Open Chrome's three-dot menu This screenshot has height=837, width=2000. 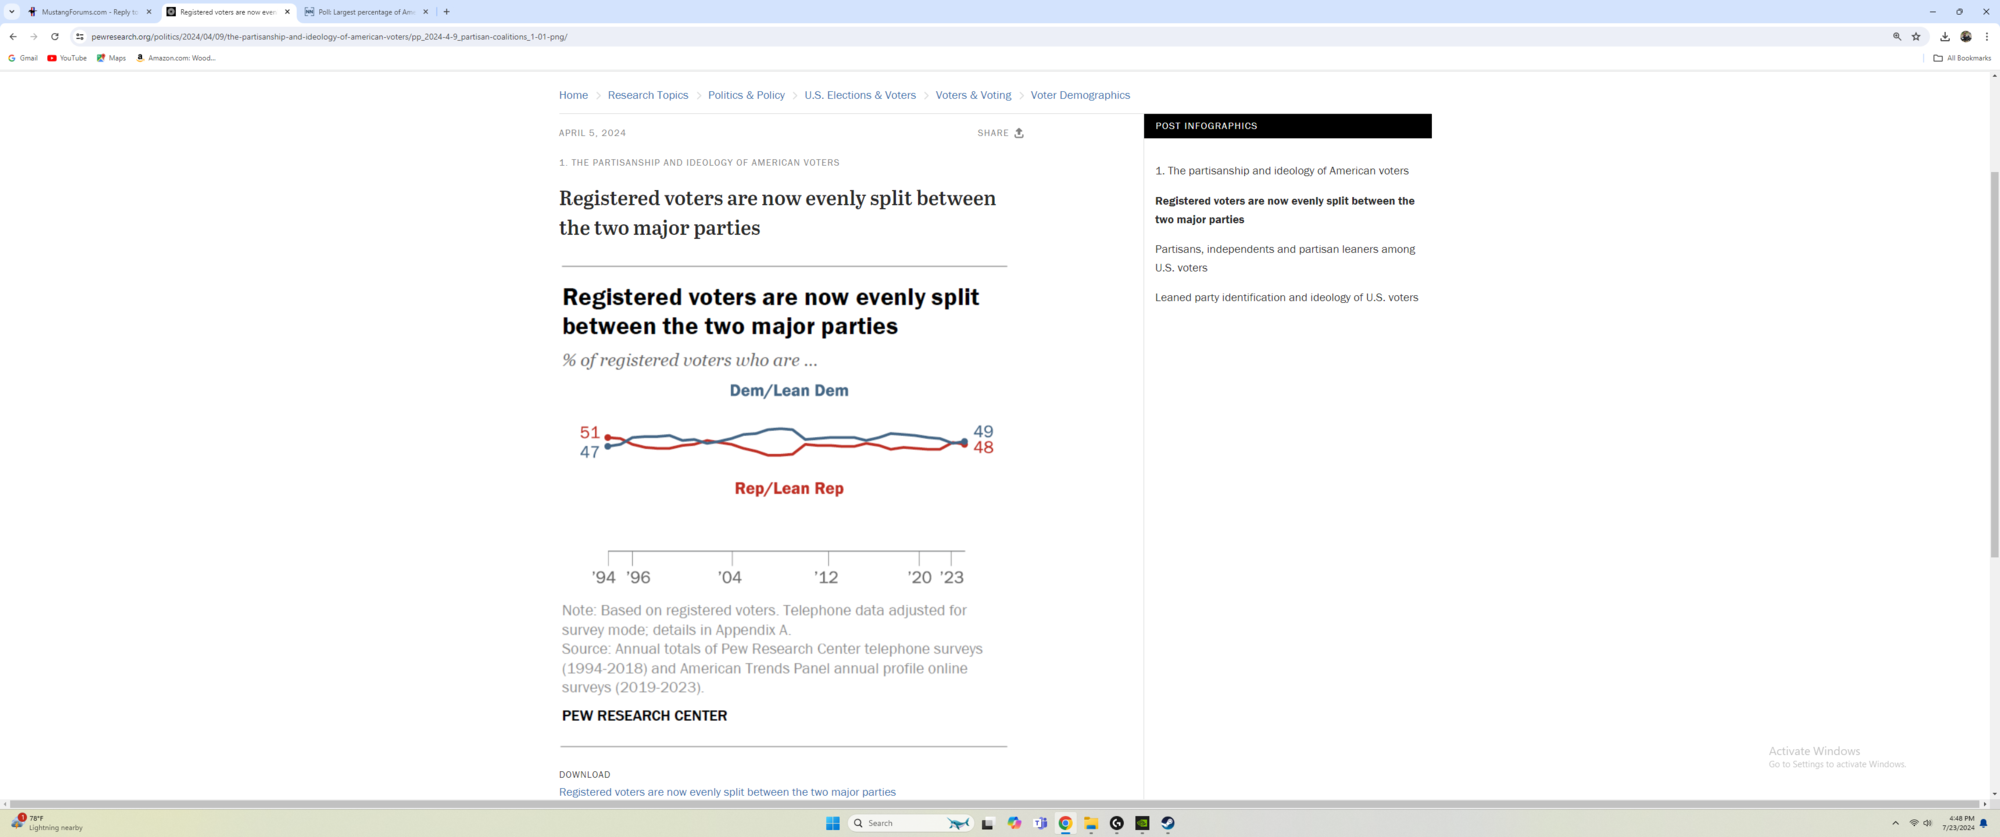point(1986,37)
